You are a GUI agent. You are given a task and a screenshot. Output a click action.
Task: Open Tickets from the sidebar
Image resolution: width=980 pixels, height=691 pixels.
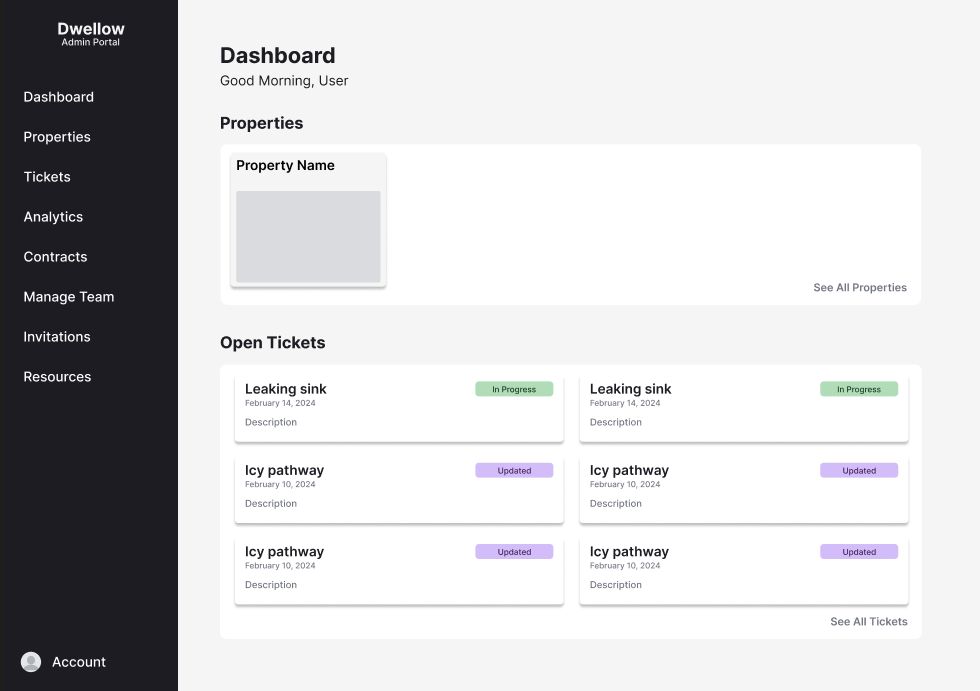click(47, 177)
